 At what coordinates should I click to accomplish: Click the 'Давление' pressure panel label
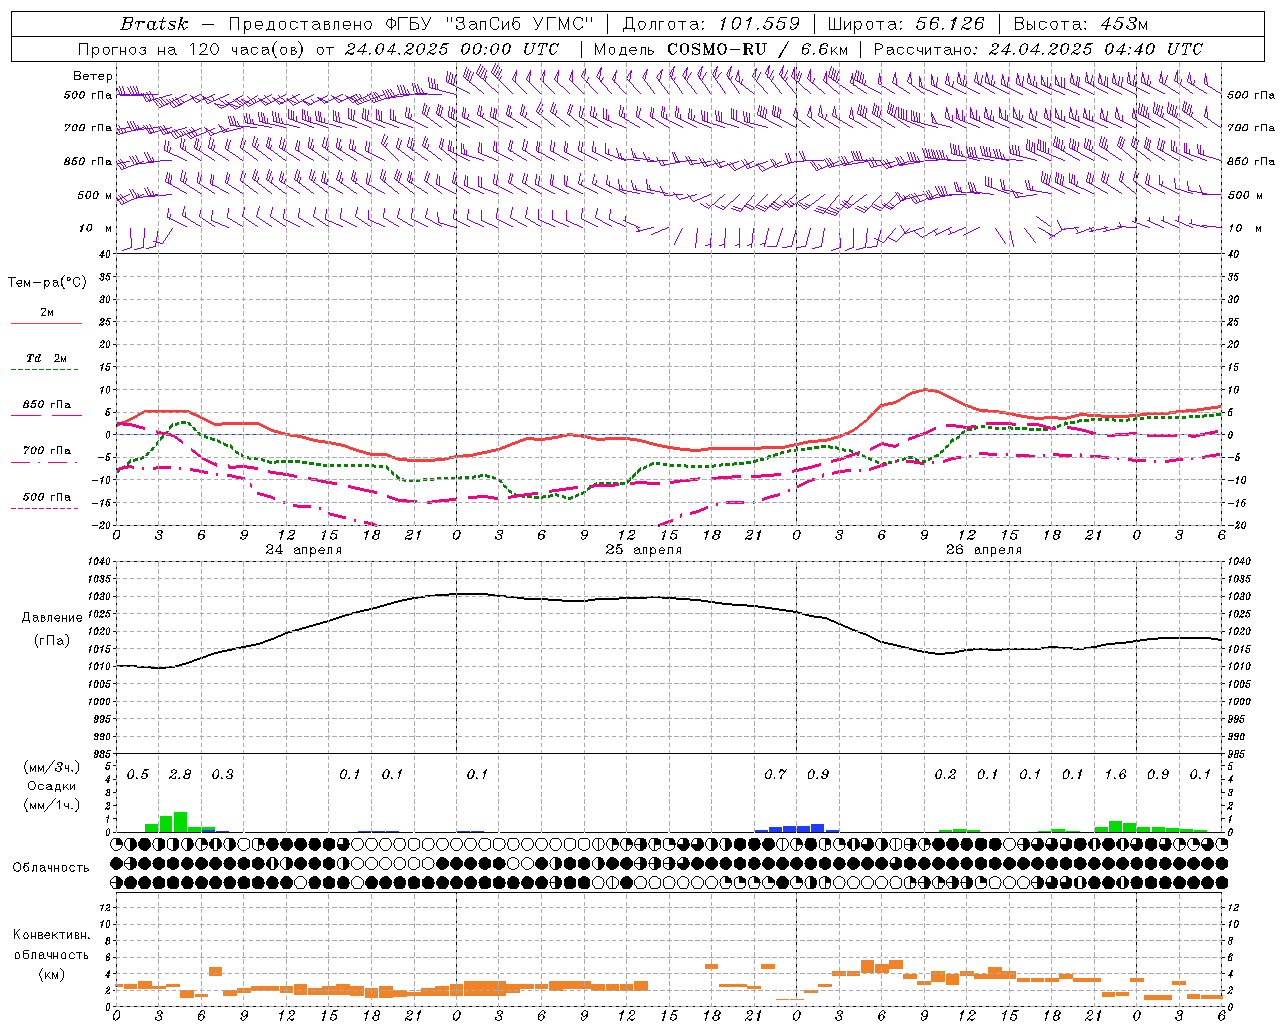coord(52,618)
